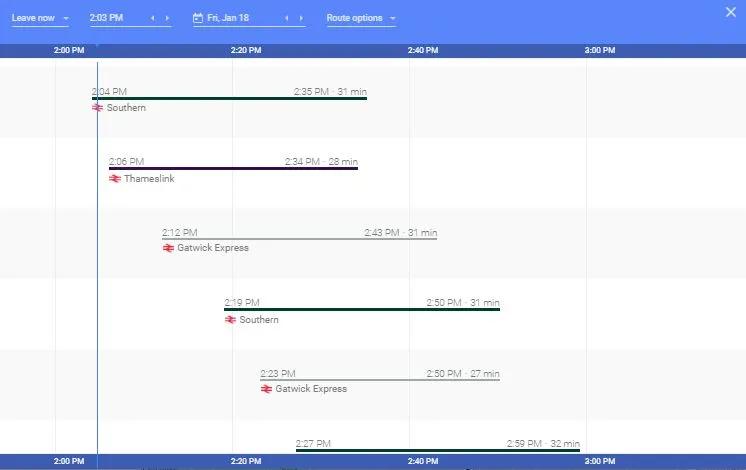Go to next day with right arrow
The width and height of the screenshot is (746, 470).
pyautogui.click(x=301, y=18)
